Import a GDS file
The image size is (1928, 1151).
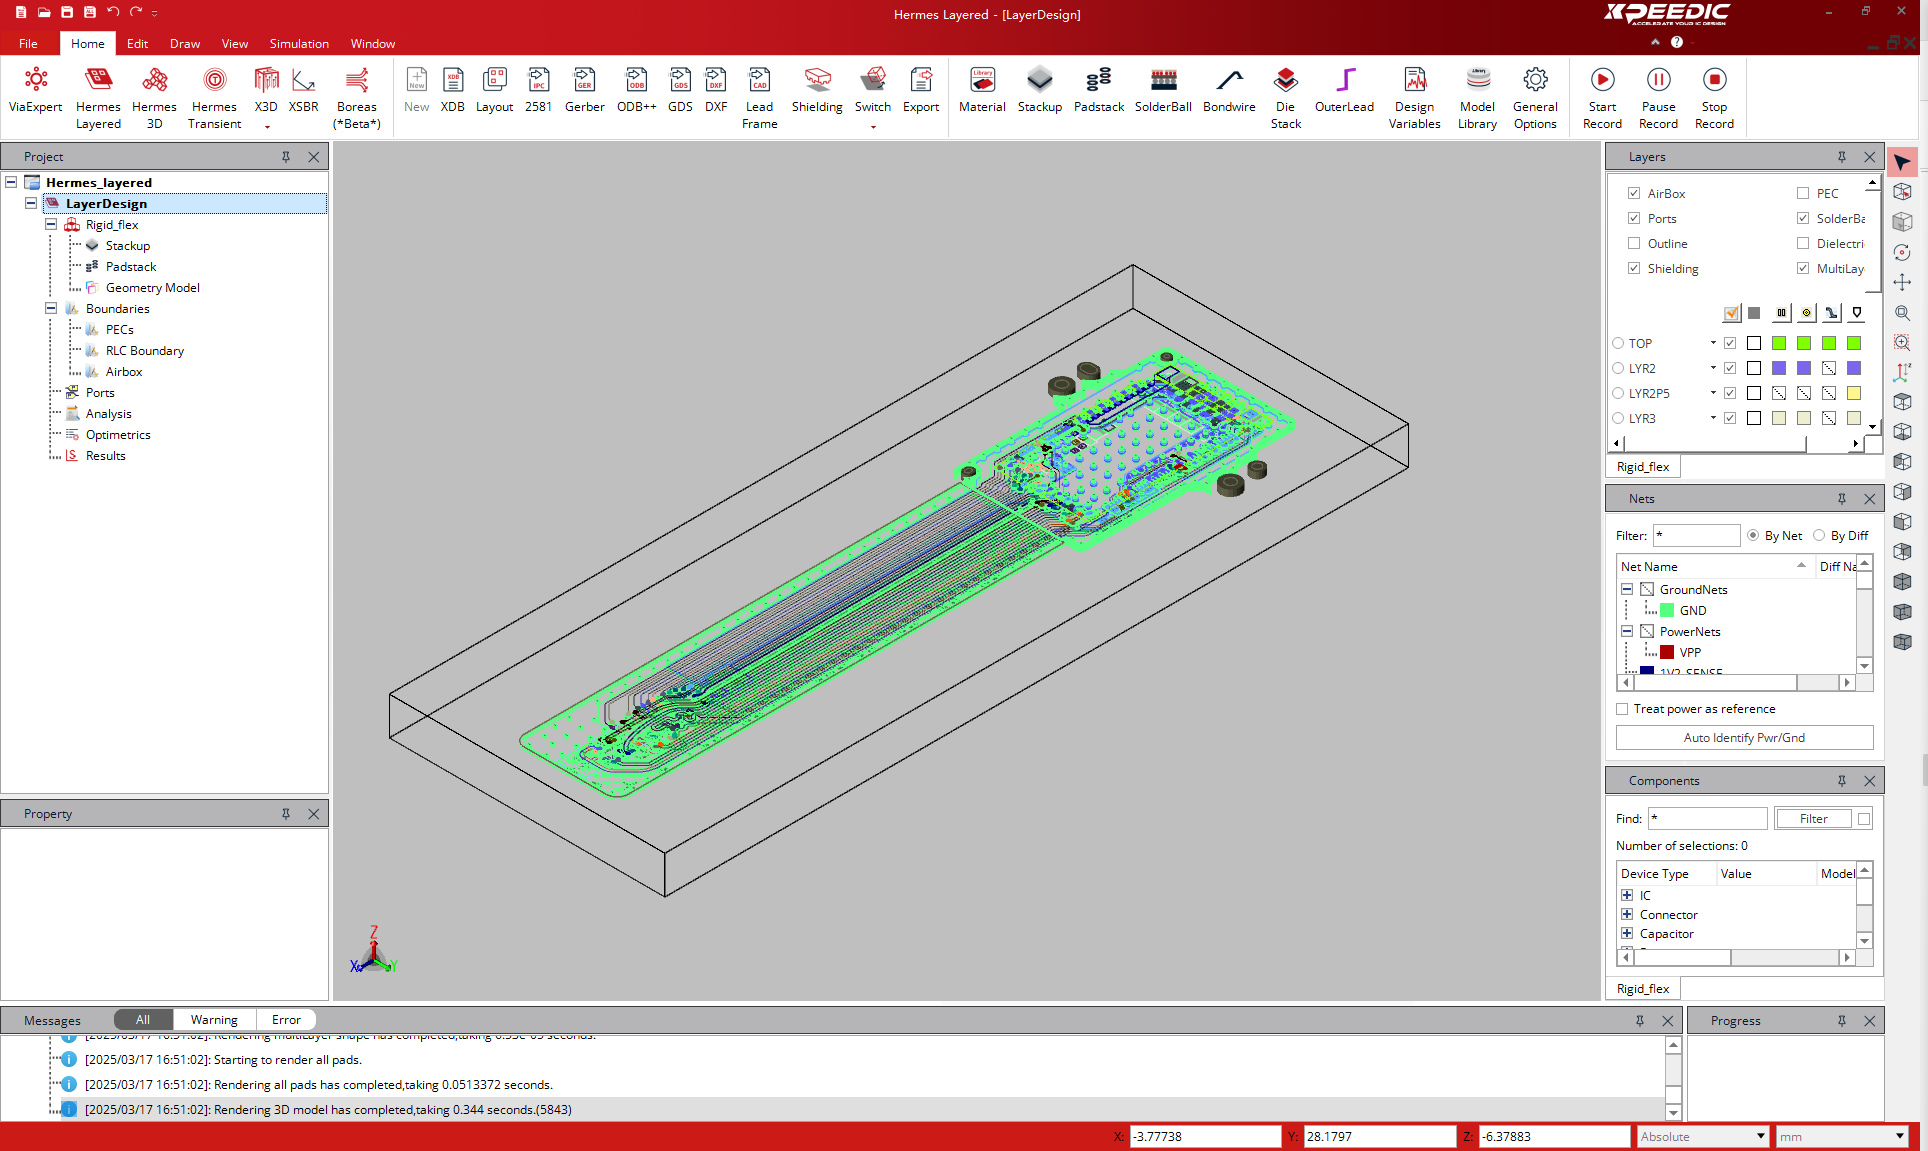point(680,90)
